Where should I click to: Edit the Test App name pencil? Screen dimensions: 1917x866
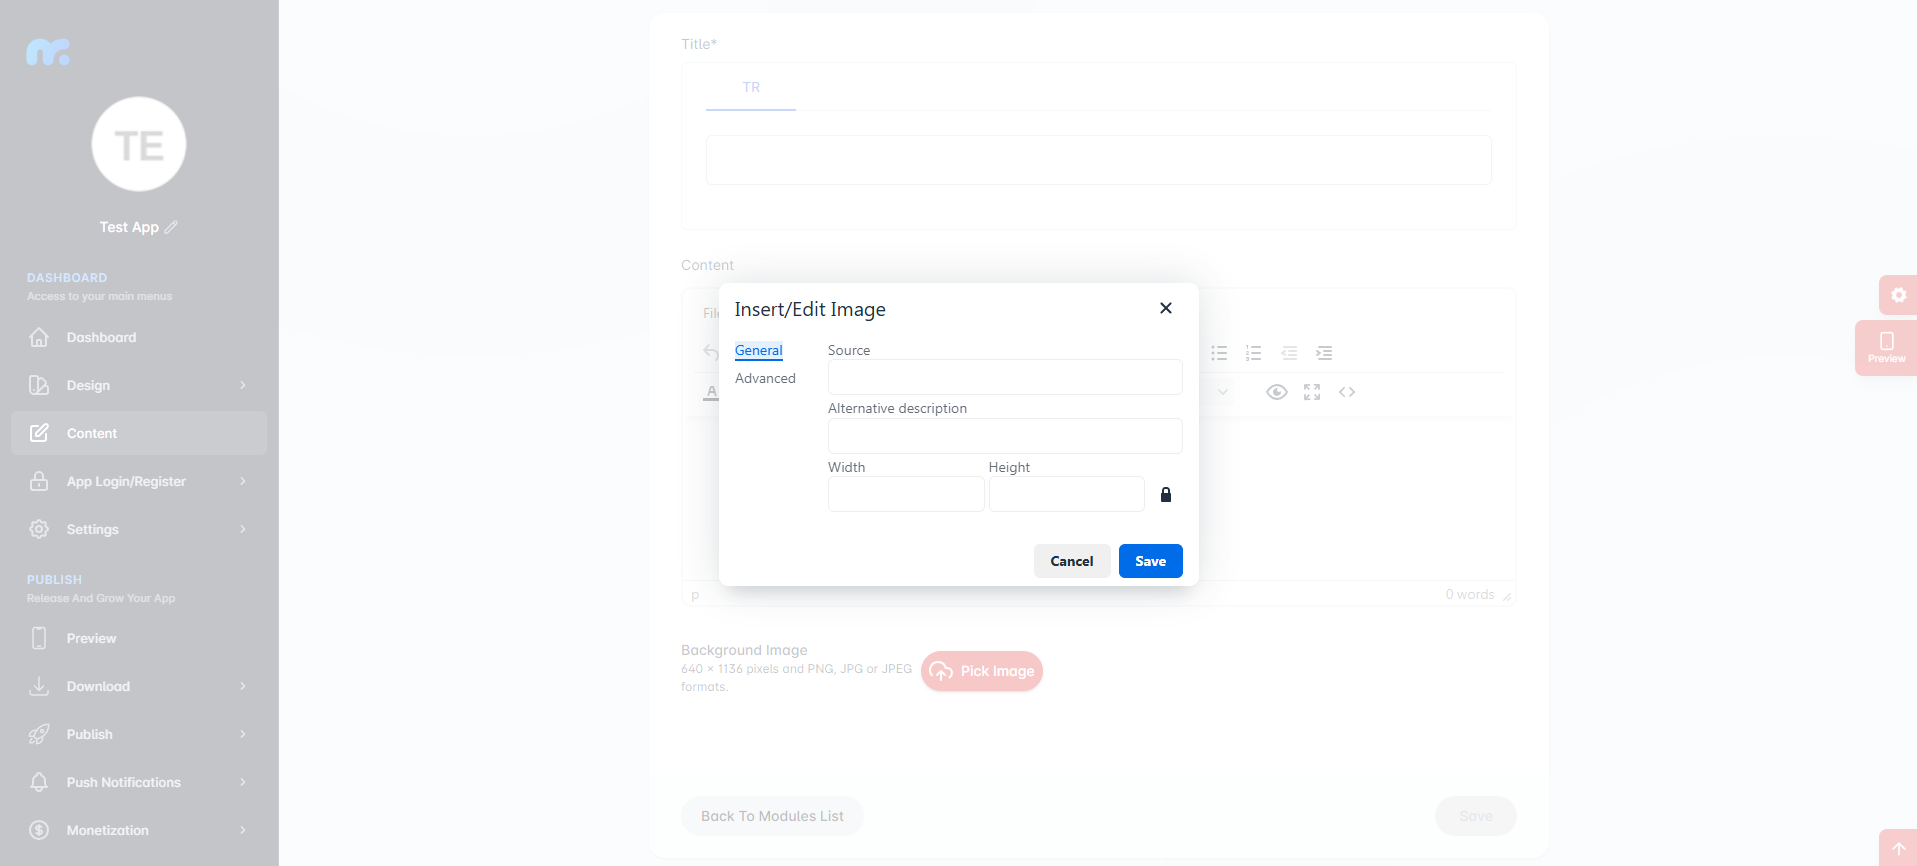pos(171,227)
